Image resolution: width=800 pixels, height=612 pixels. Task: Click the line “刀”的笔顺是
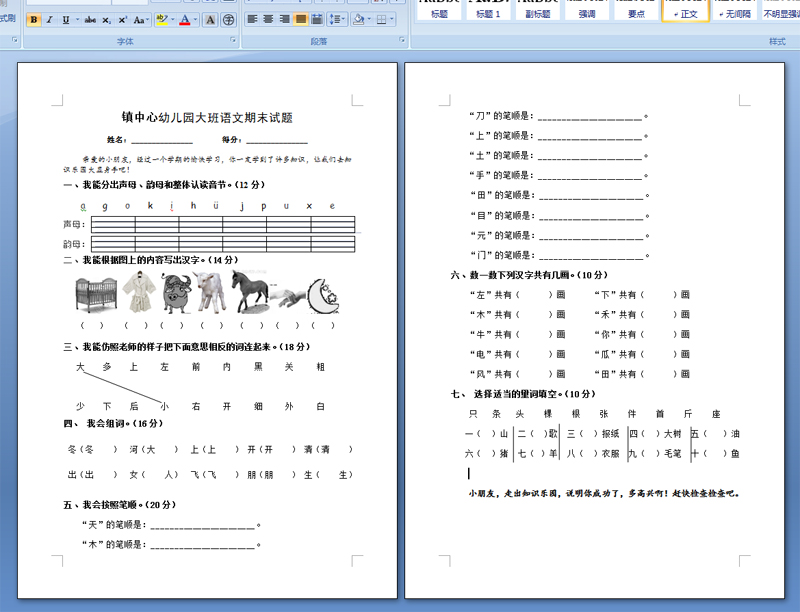click(559, 116)
